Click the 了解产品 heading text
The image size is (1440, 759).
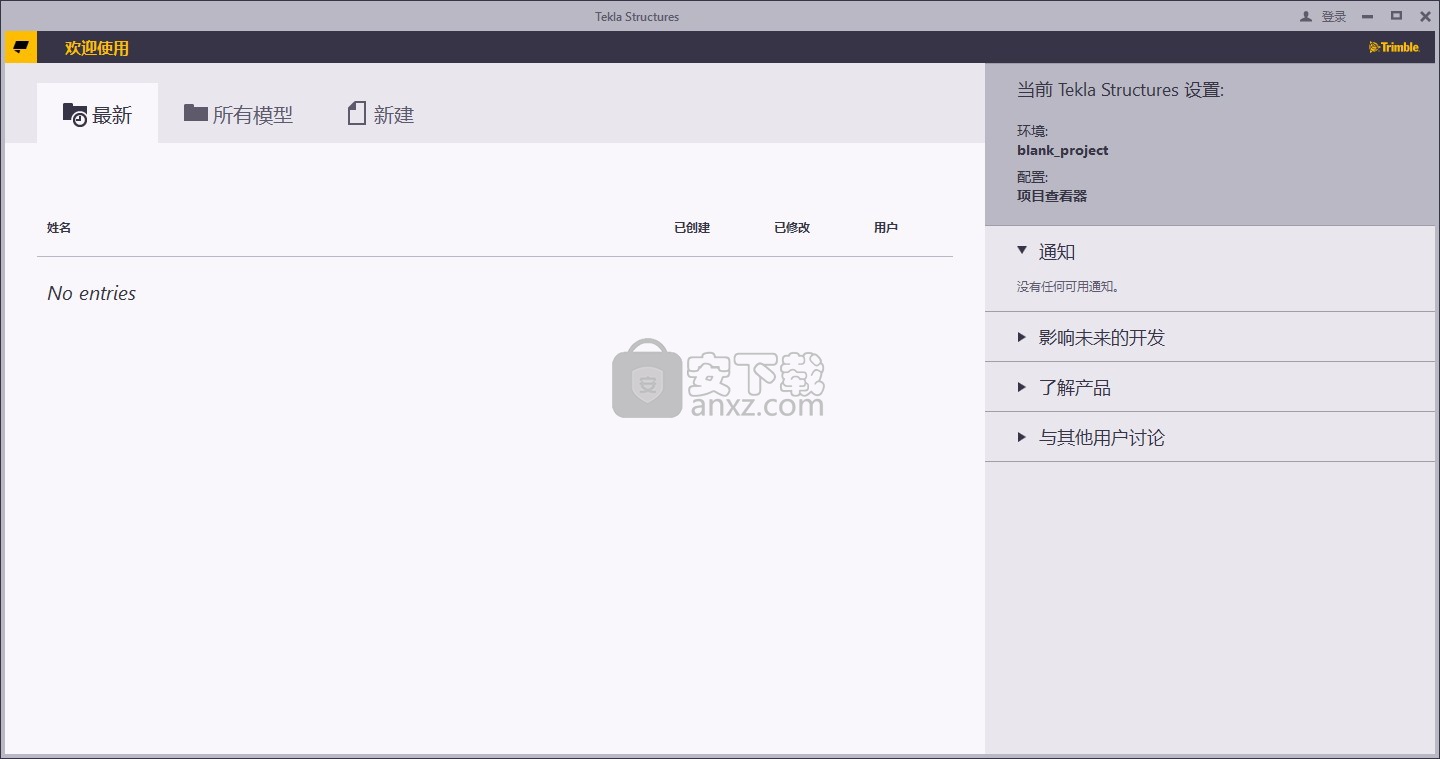[1075, 388]
